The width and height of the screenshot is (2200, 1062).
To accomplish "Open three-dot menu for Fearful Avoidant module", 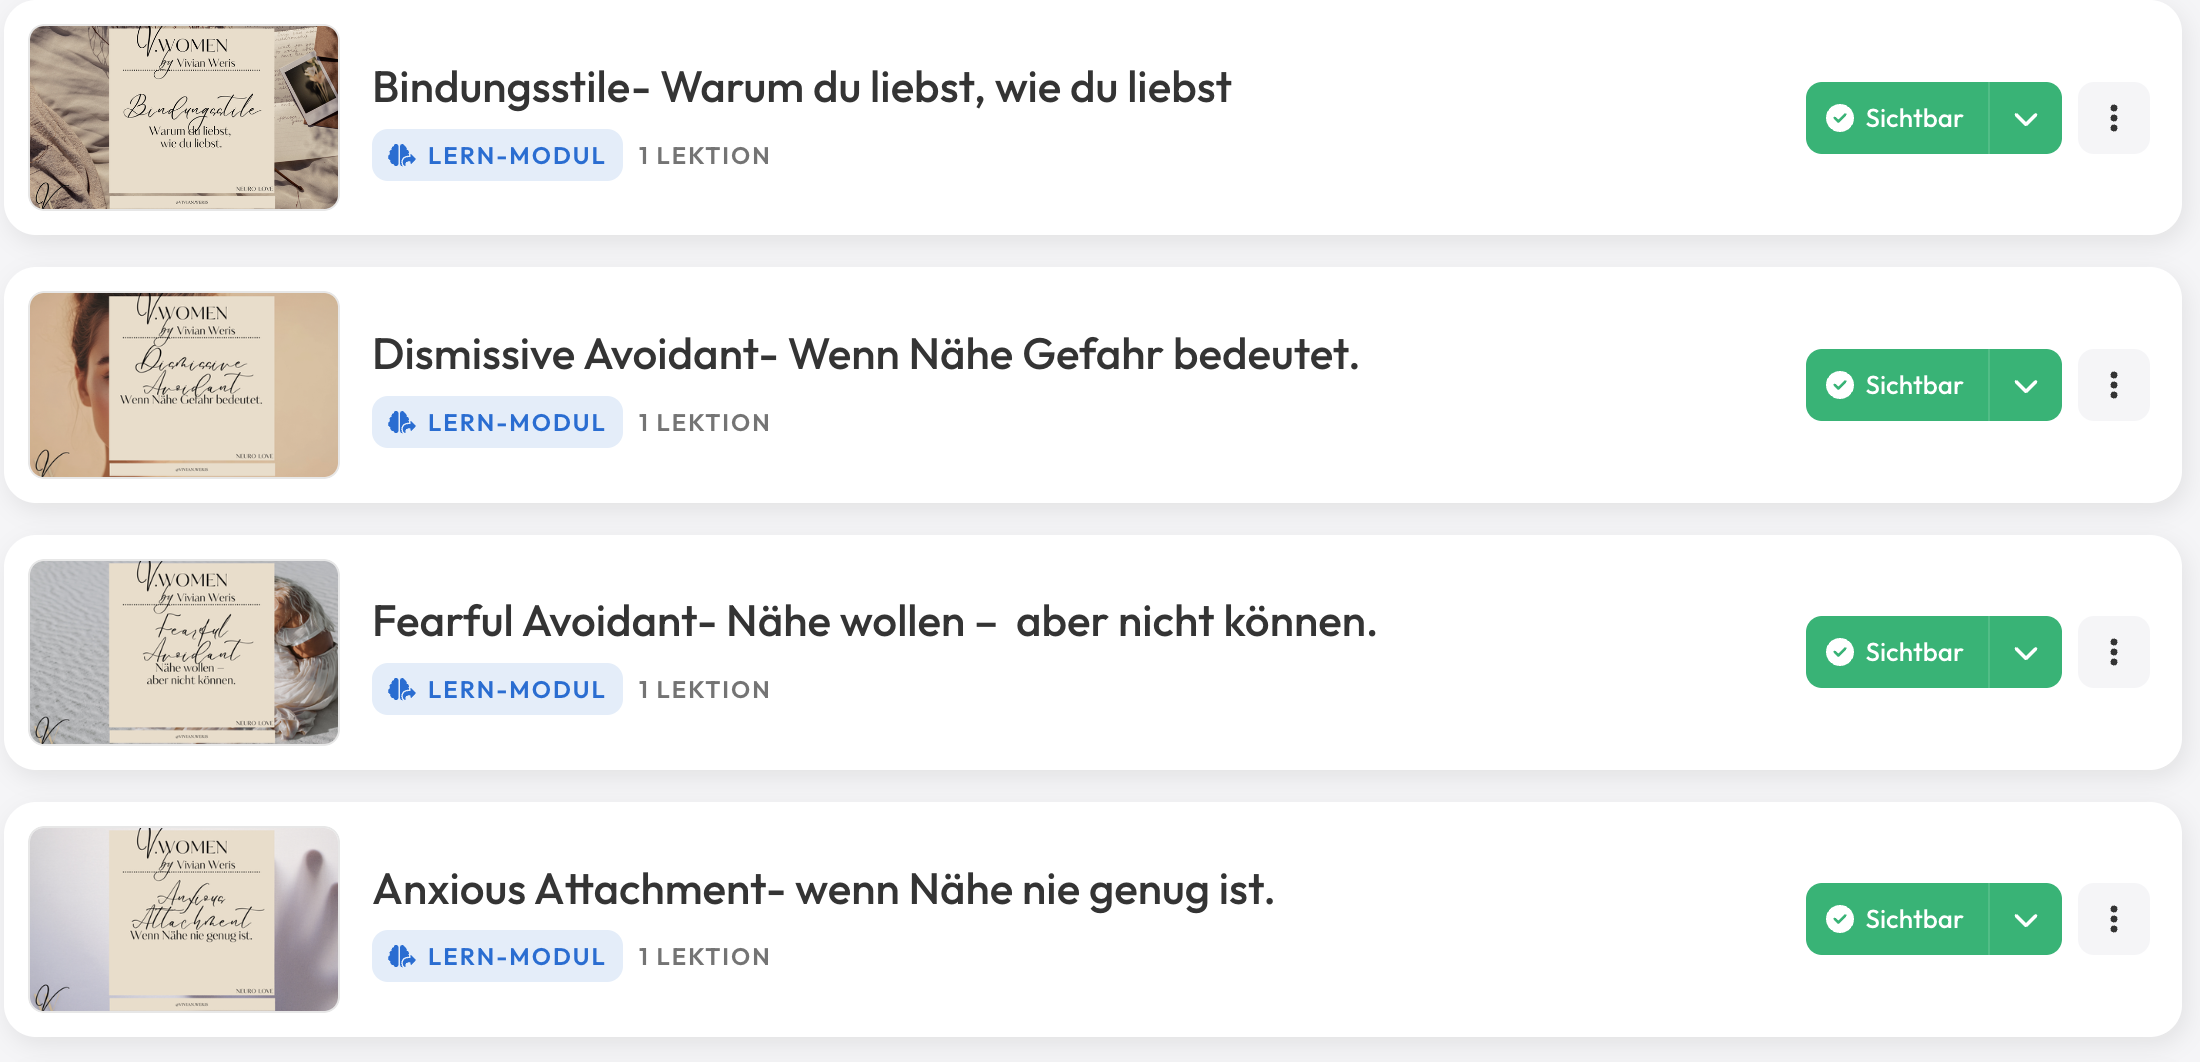I will (x=2113, y=652).
